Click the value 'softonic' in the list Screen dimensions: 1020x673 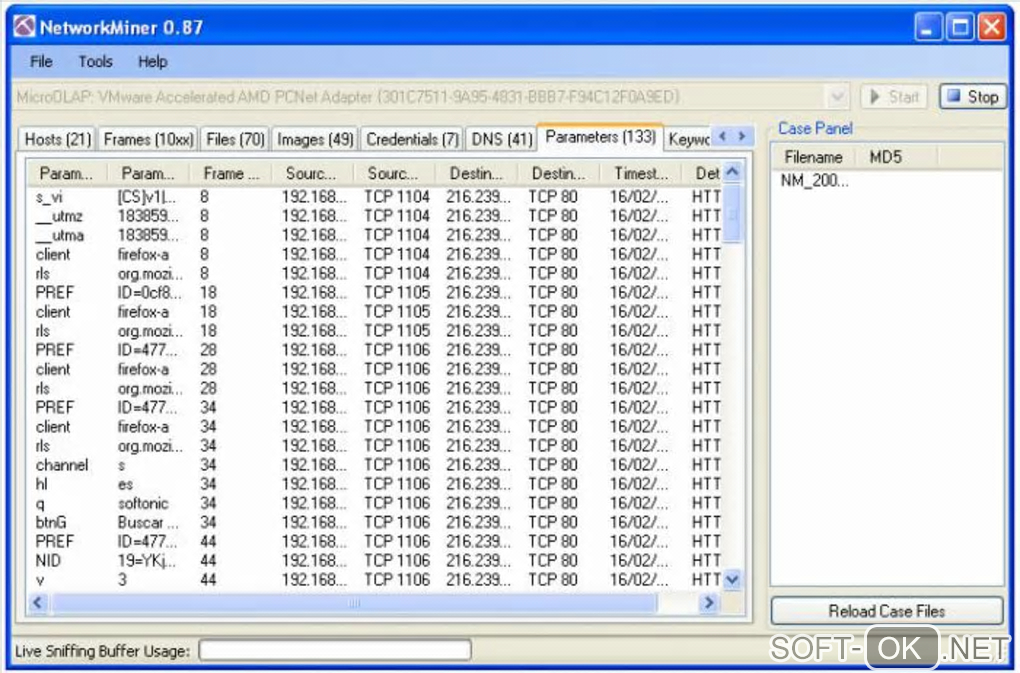(x=142, y=503)
